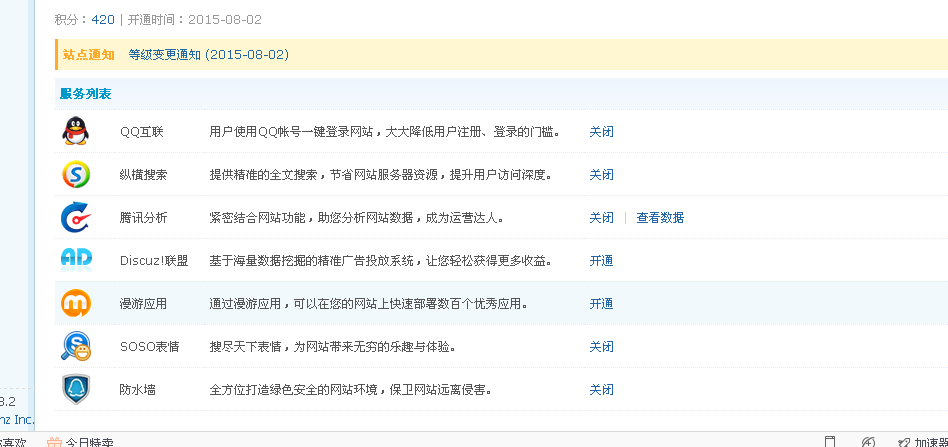
Task: Click the QQ penguin icon
Action: [x=76, y=131]
